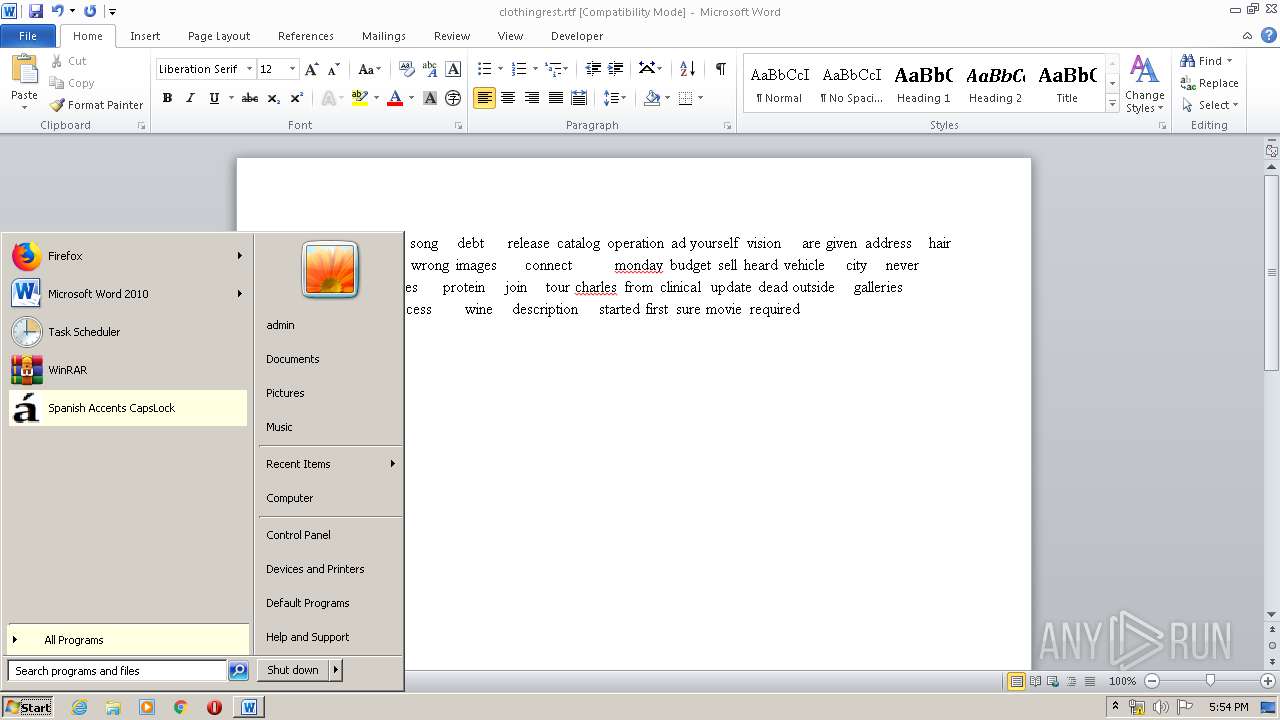Click the Numbering list icon
1280x720 pixels.
tap(518, 68)
